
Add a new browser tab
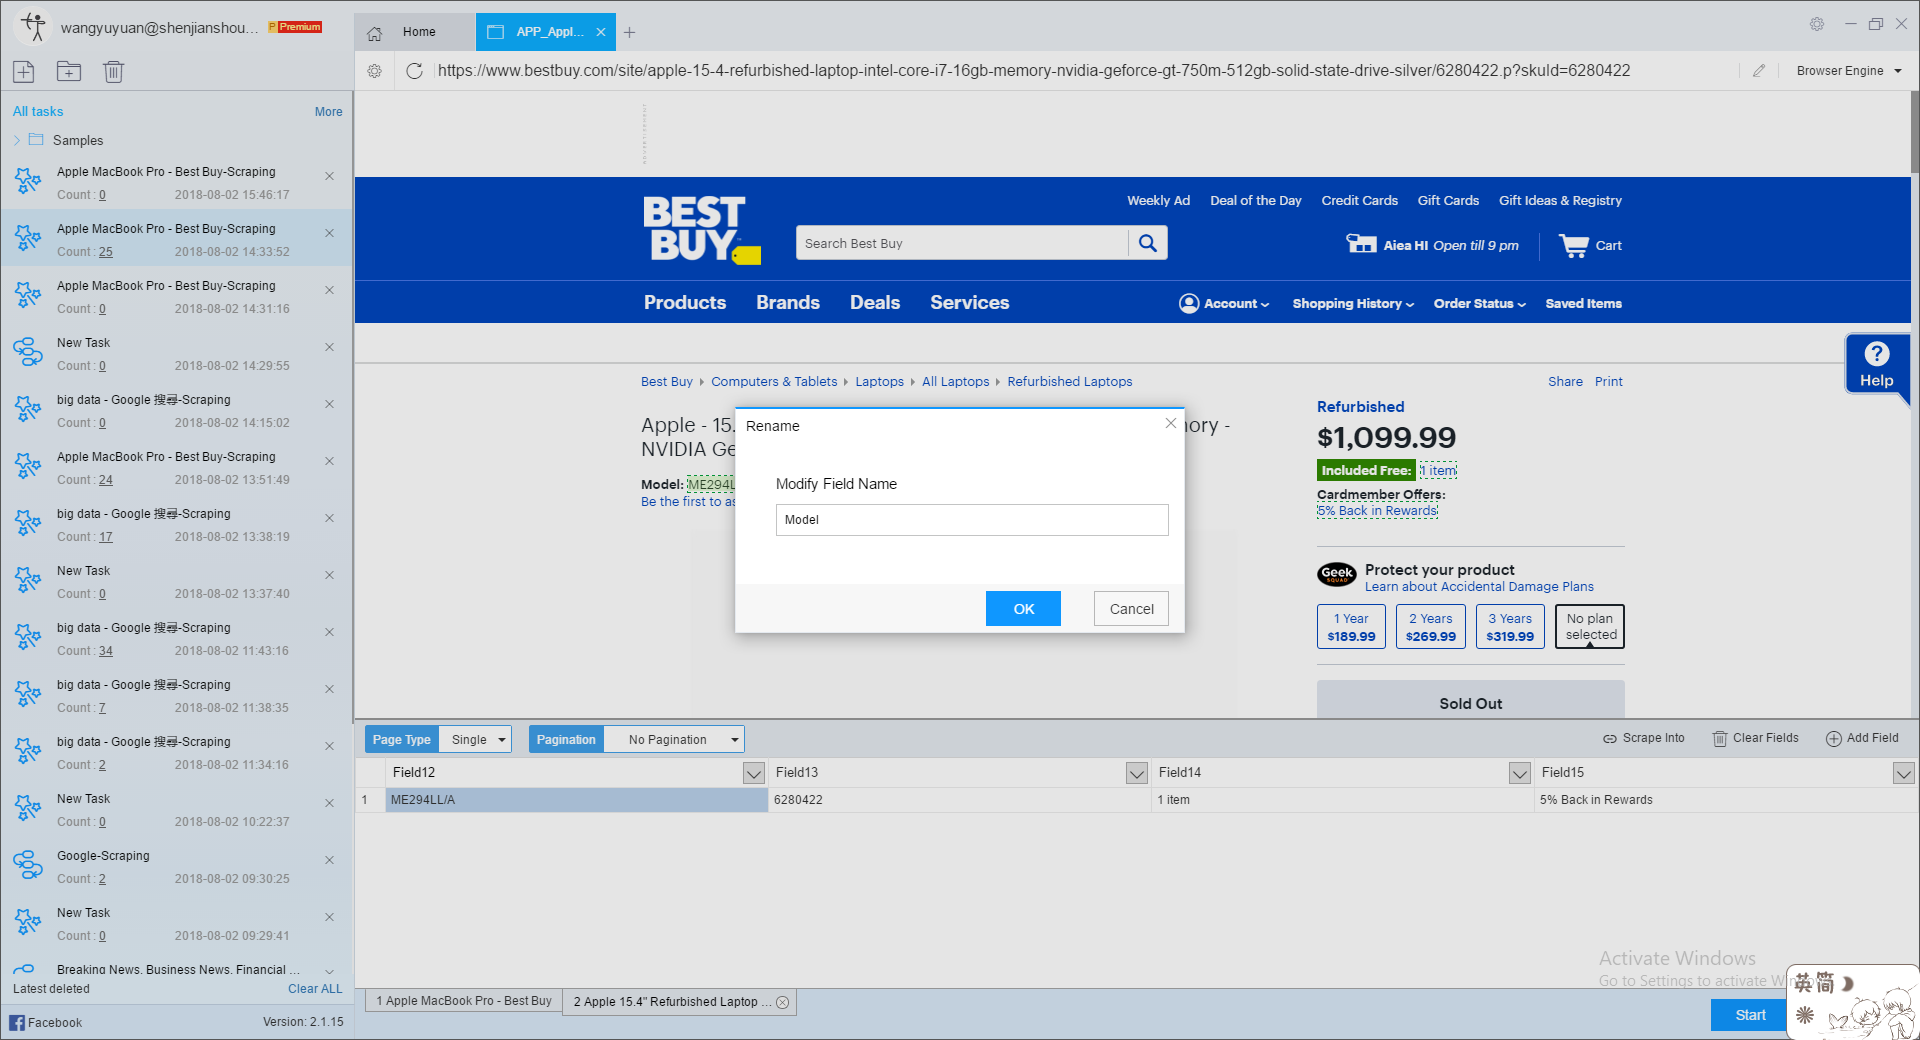[629, 32]
